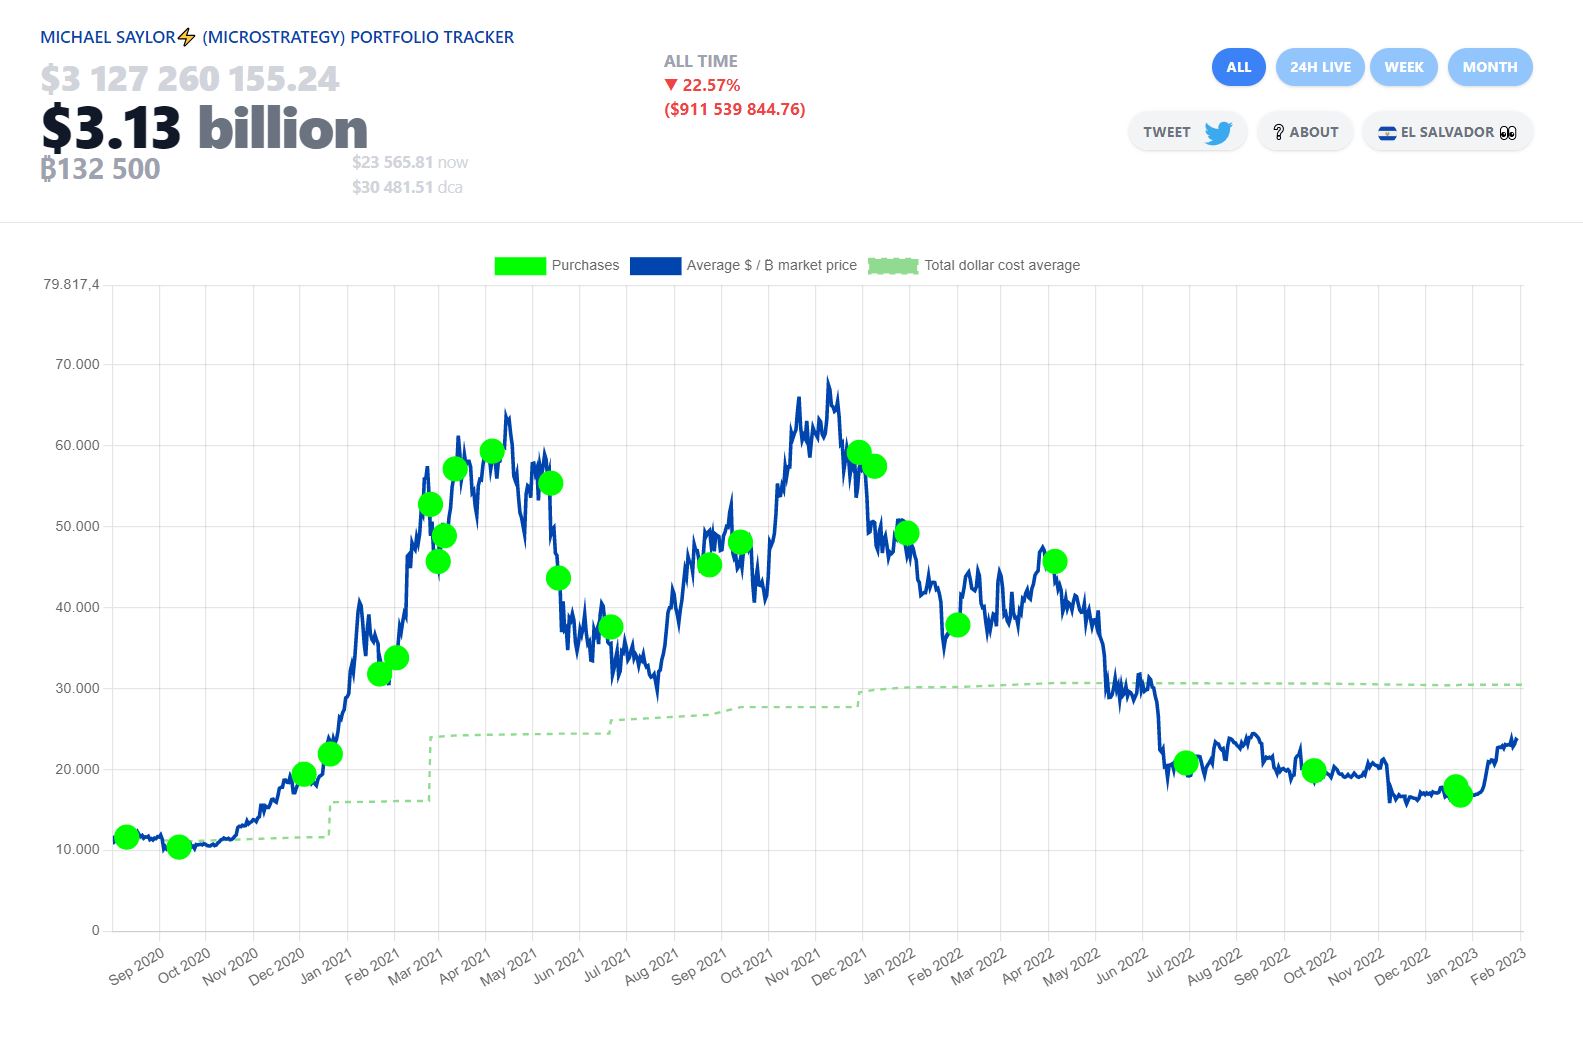Viewport: 1583px width, 1042px height.
Task: Click the purchase marker near Oct 2020
Action: click(179, 847)
